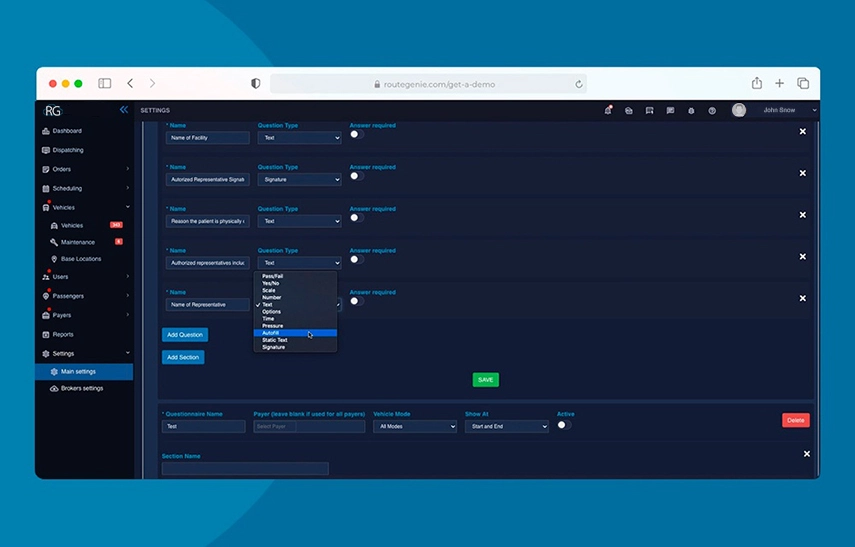Choose Pass/Fail in question type list
The height and width of the screenshot is (547, 855).
[x=295, y=276]
